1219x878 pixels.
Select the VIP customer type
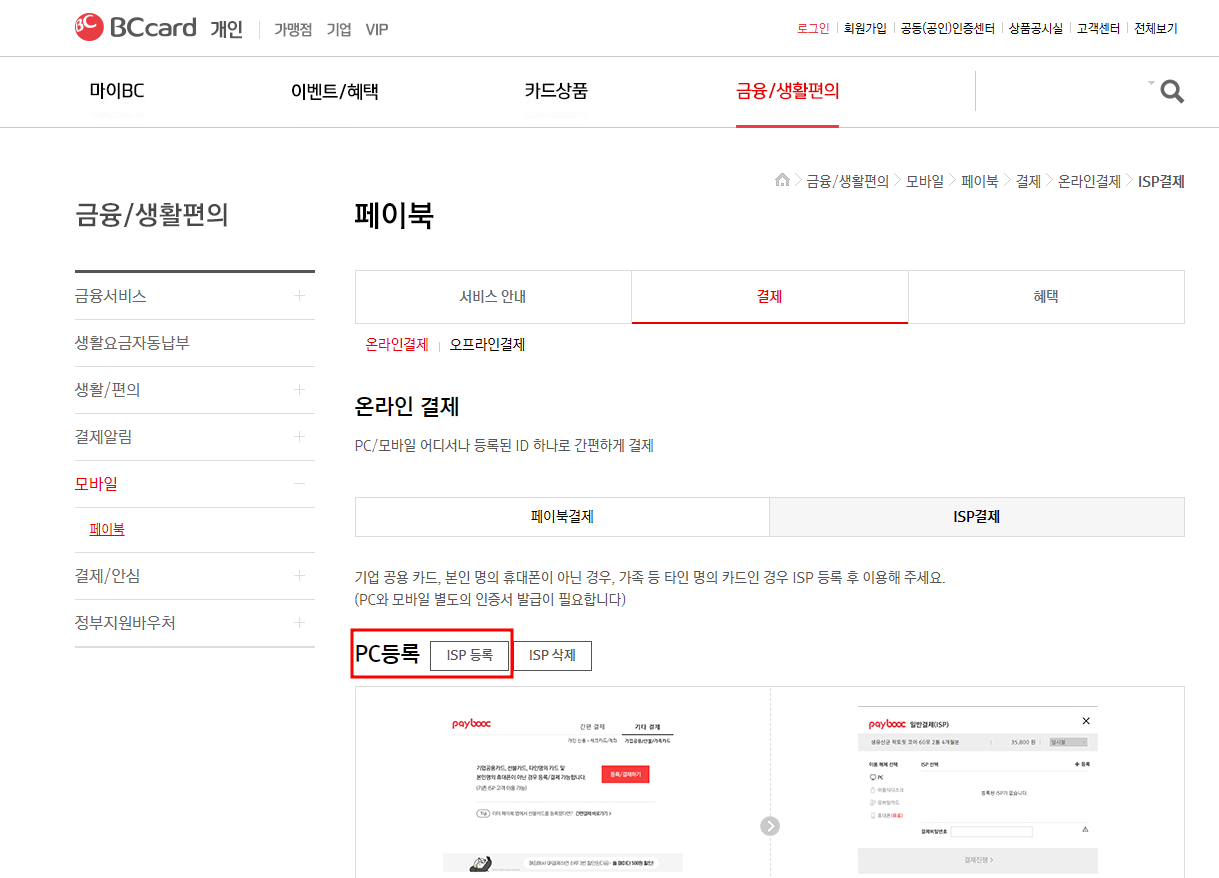click(377, 29)
